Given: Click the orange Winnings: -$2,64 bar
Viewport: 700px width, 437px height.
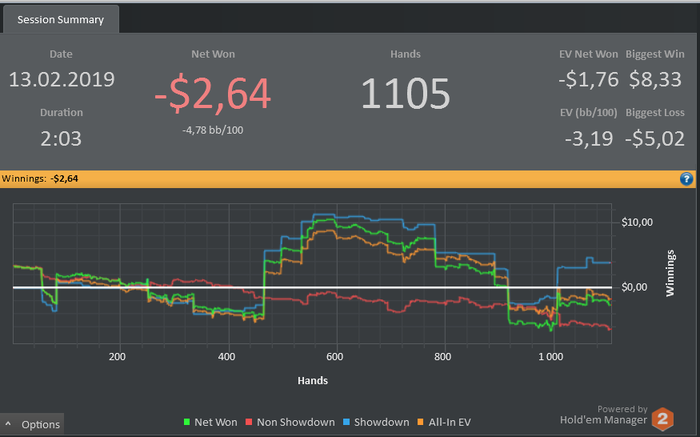Looking at the screenshot, I should tap(348, 179).
